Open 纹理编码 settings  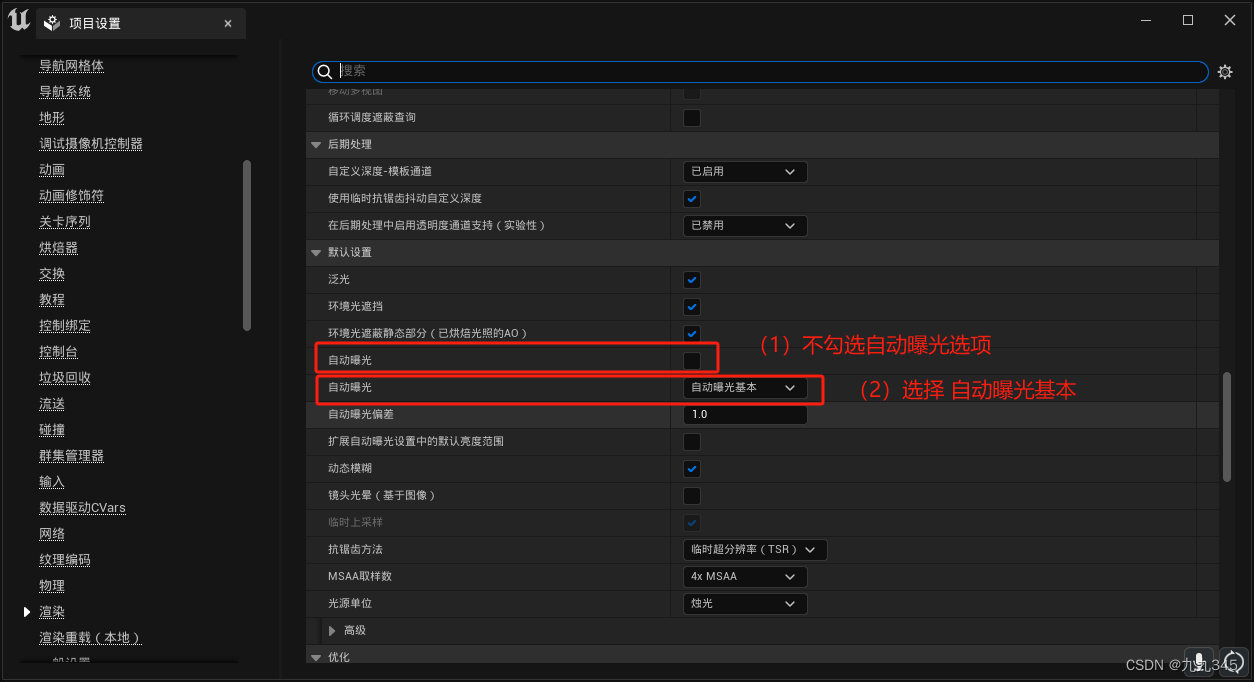click(x=65, y=560)
